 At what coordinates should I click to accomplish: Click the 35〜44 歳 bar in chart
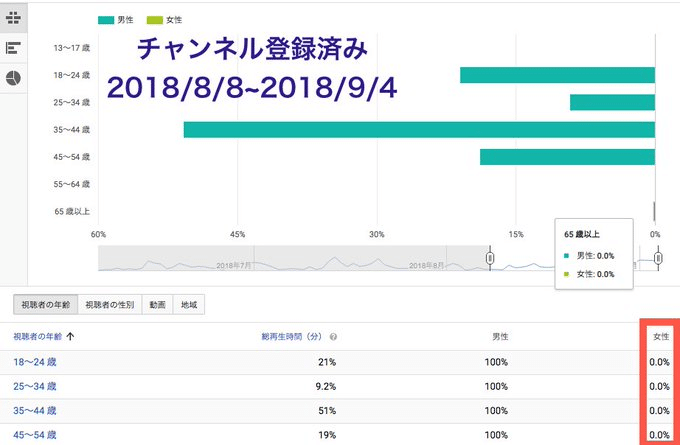point(418,130)
